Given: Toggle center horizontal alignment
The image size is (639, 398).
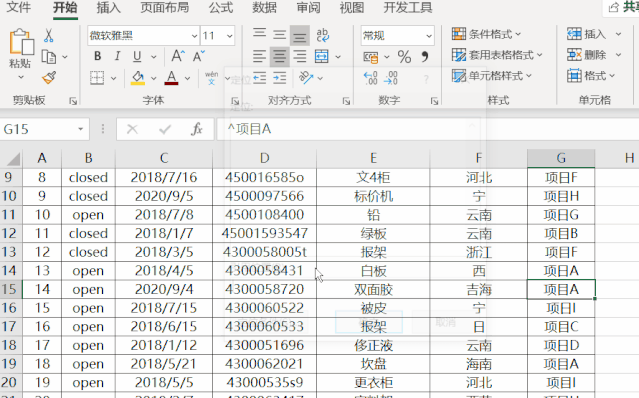Looking at the screenshot, I should tap(279, 56).
